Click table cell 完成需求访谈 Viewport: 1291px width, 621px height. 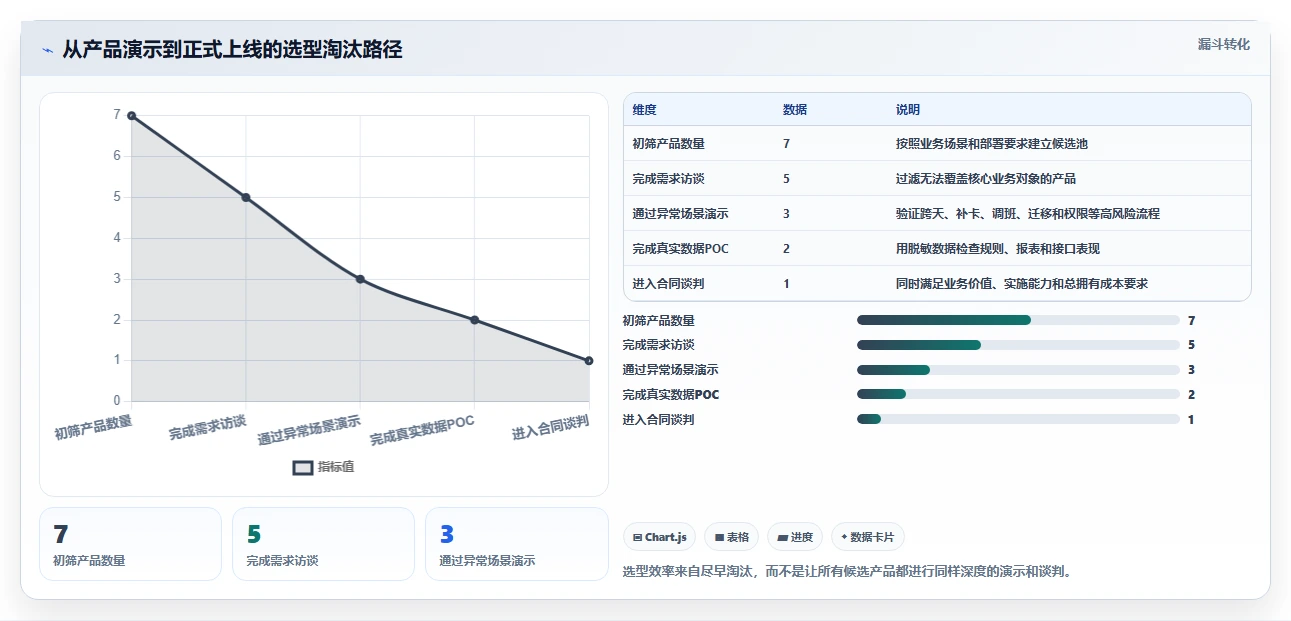(669, 179)
